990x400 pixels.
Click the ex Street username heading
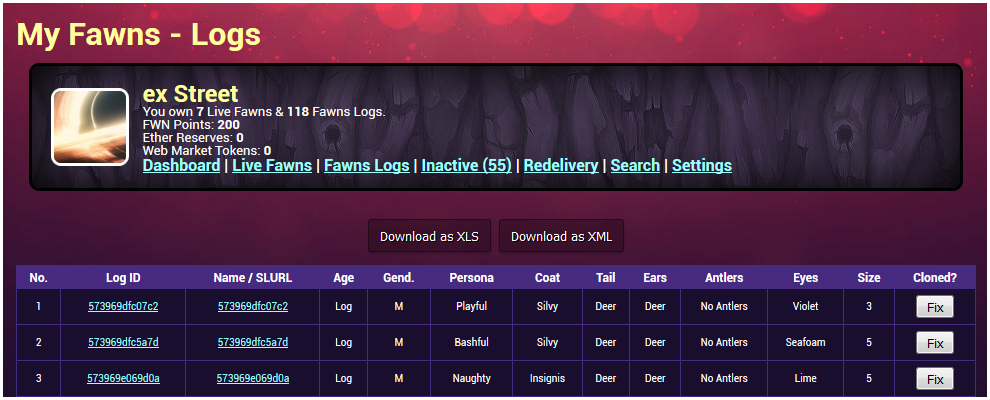point(191,93)
